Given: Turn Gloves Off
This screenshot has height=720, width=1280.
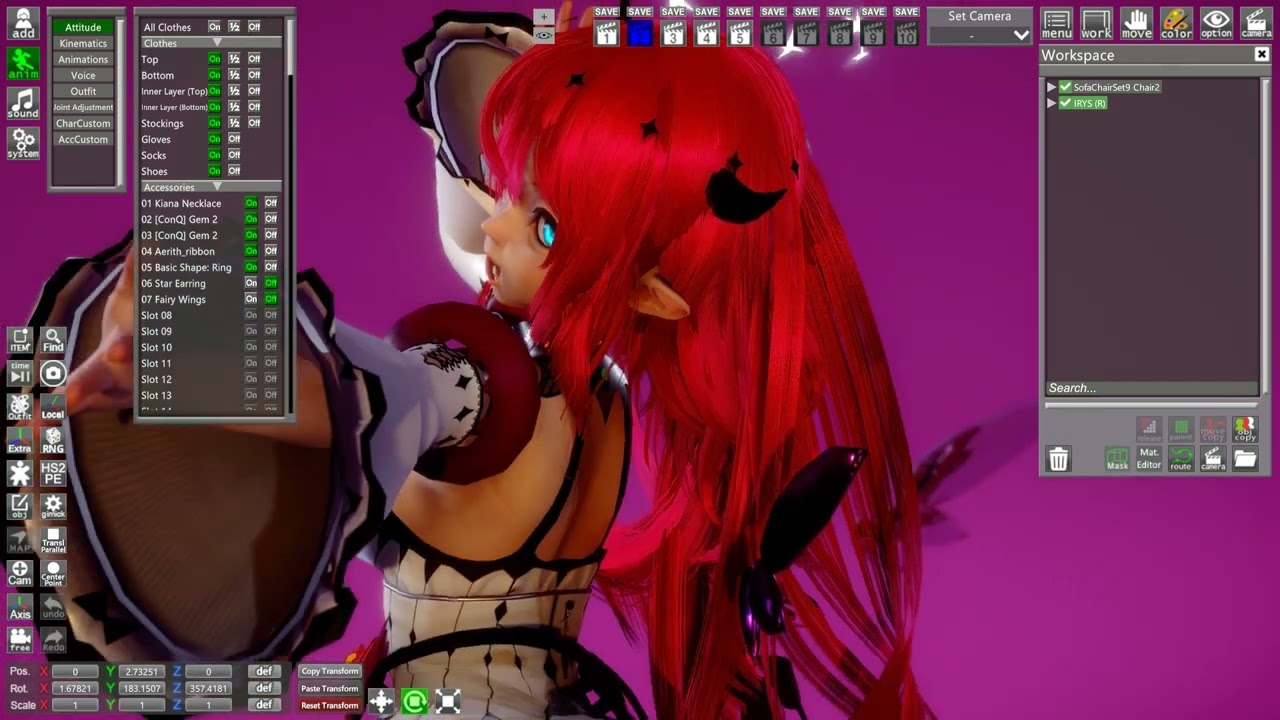Looking at the screenshot, I should click(x=234, y=139).
